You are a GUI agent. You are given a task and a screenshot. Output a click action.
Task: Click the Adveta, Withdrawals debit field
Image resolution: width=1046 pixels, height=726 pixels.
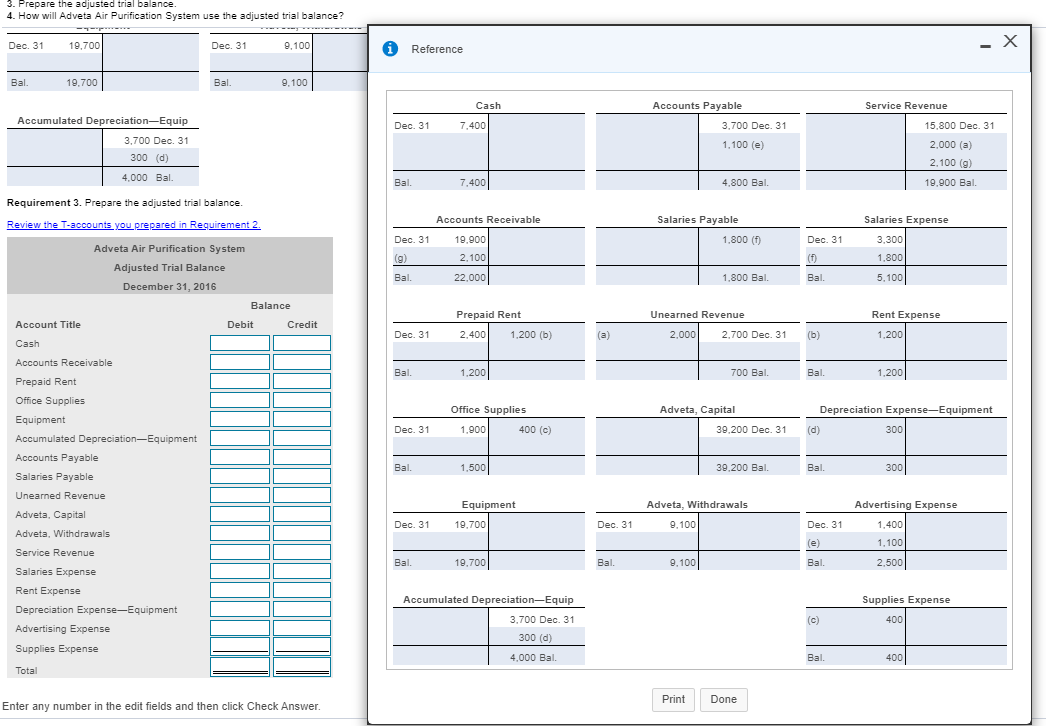coord(240,533)
